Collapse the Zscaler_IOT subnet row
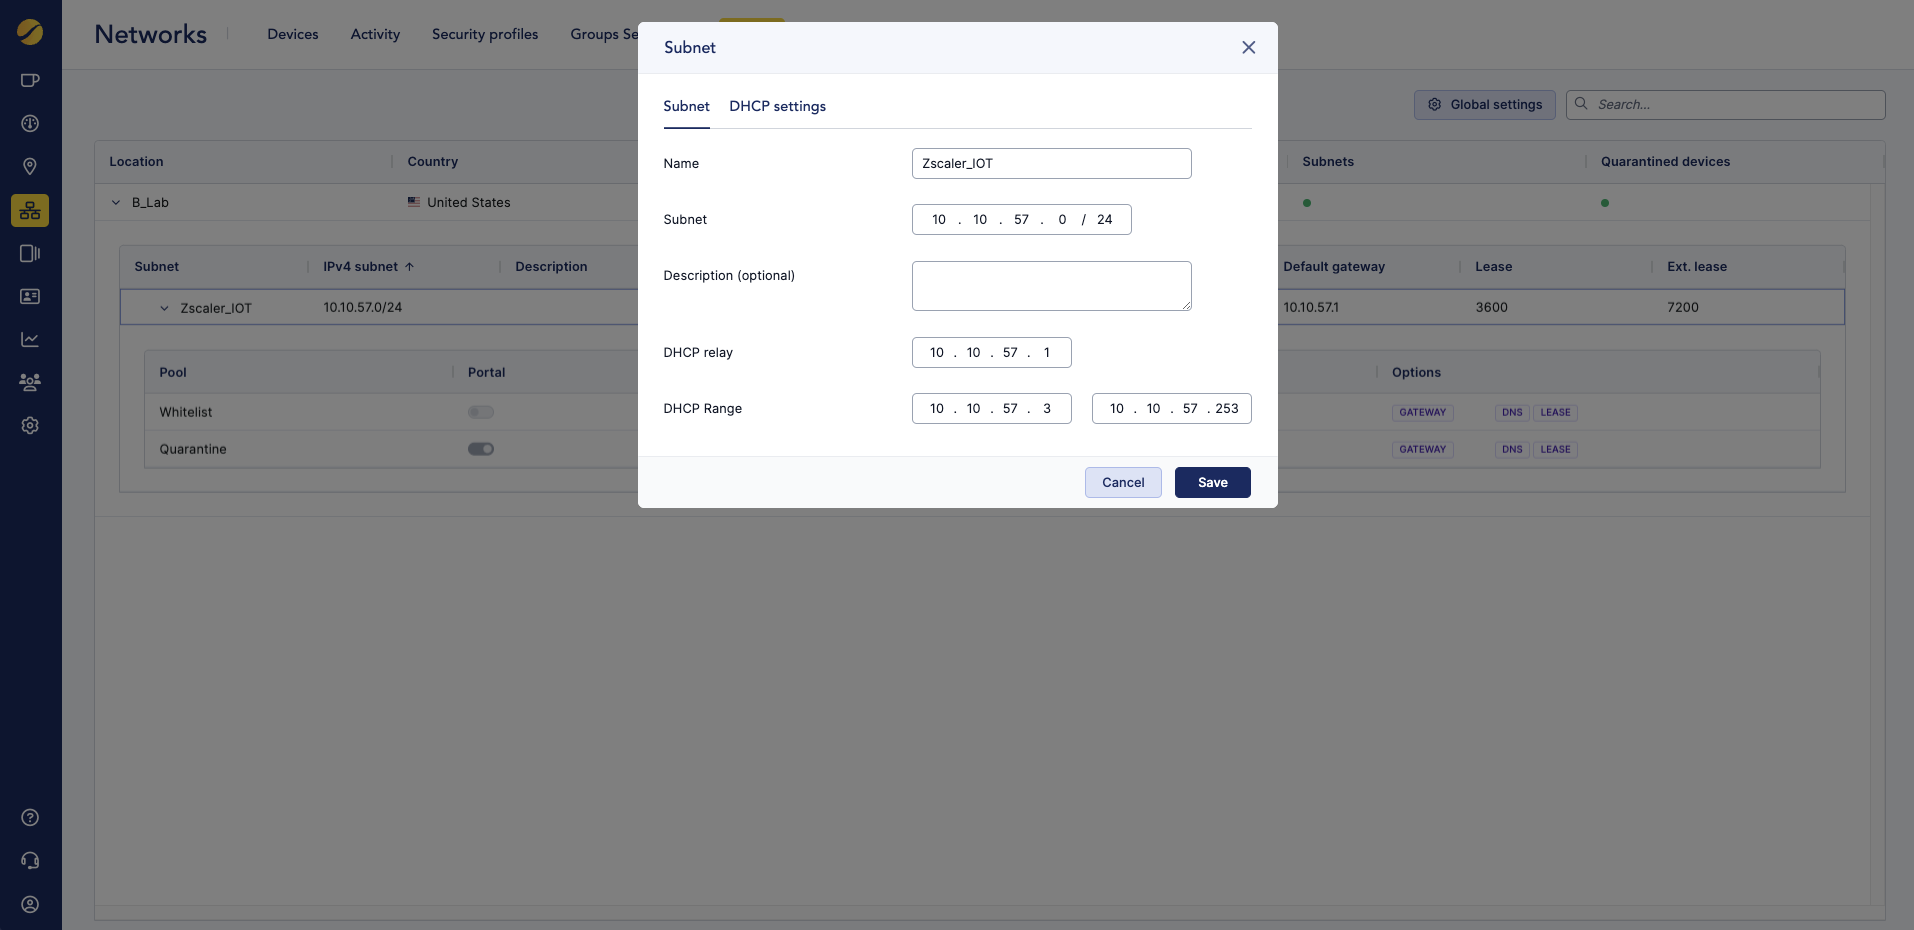Screen dimensions: 1914x930 165,309
